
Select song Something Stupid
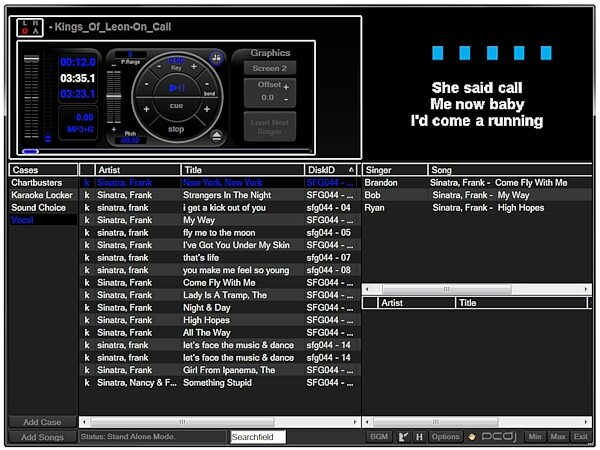coord(220,383)
